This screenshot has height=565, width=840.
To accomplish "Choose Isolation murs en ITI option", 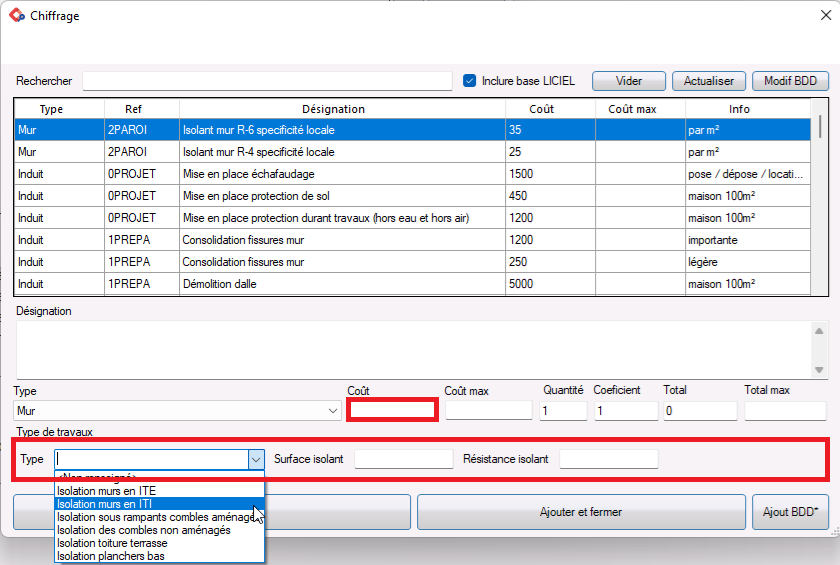I will pos(160,504).
